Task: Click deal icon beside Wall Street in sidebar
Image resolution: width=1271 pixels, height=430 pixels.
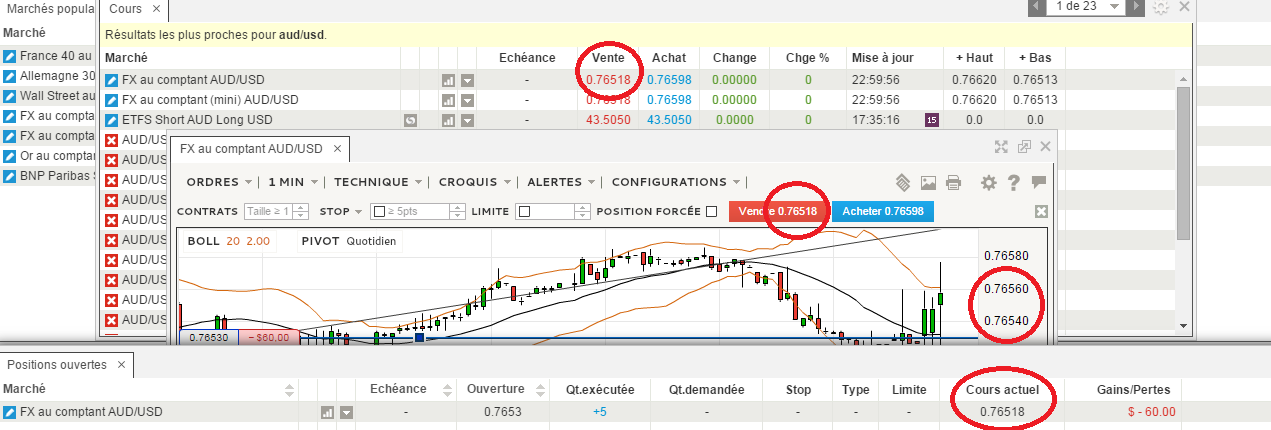Action: [x=10, y=96]
